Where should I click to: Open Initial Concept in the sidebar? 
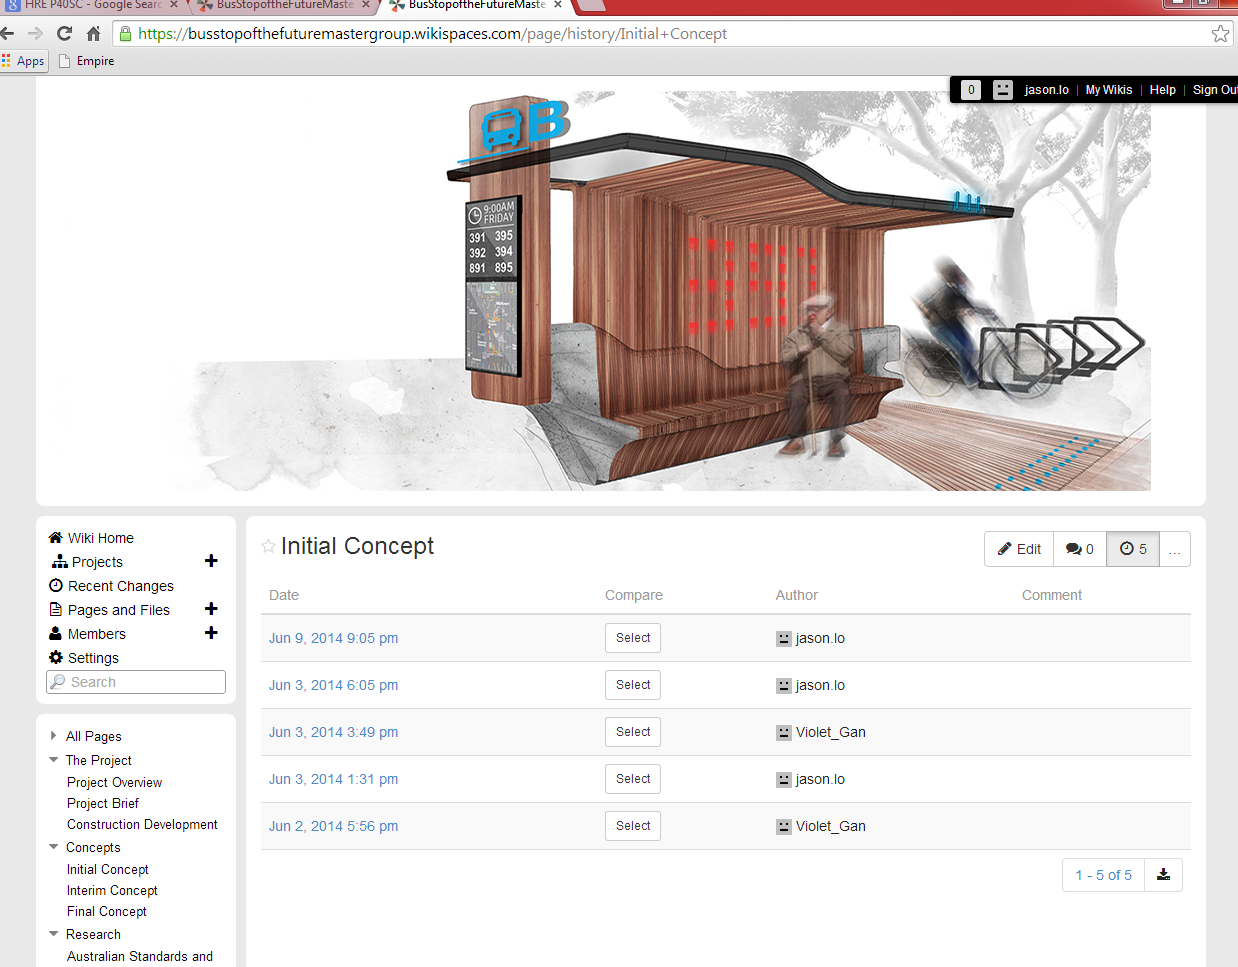(108, 870)
